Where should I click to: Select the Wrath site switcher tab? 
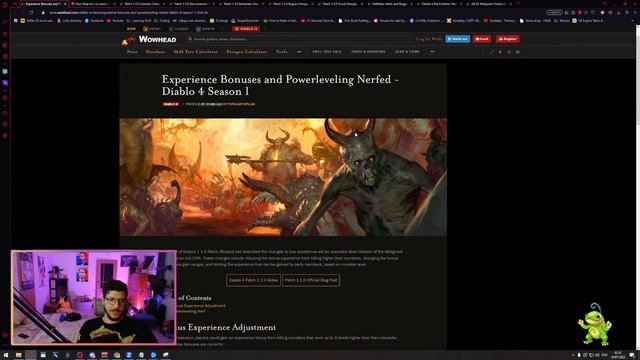(x=205, y=29)
